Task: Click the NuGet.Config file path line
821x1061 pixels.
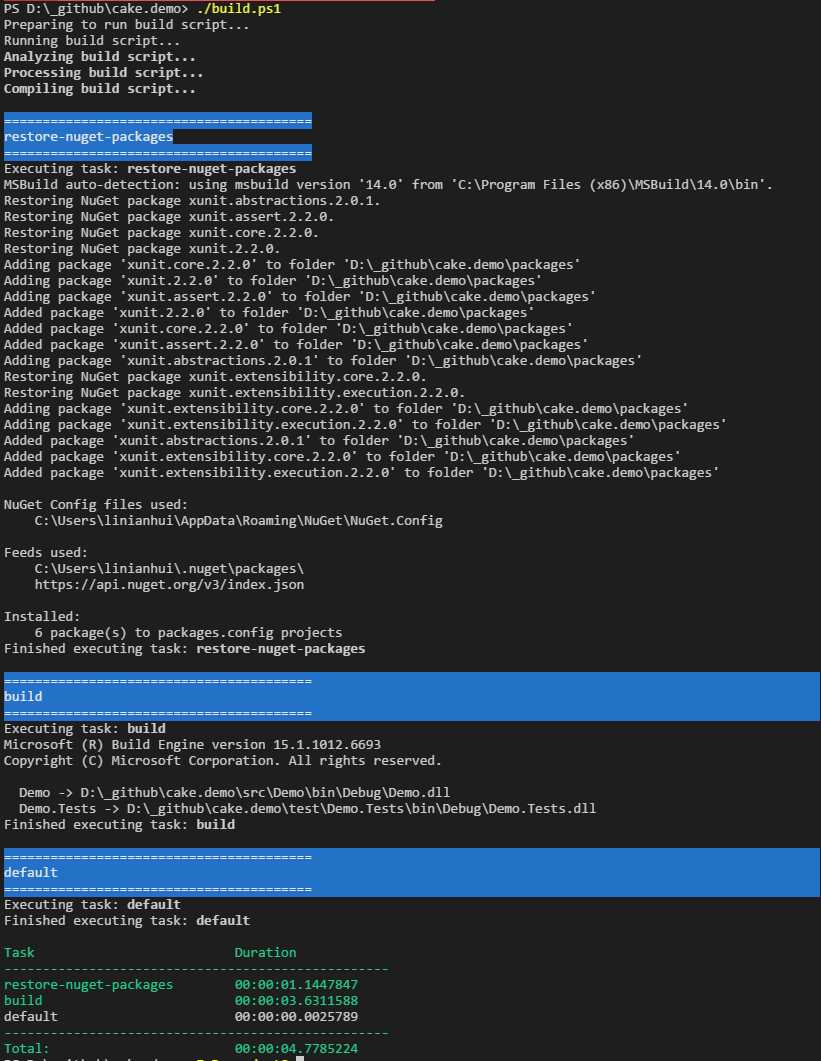Action: (238, 521)
